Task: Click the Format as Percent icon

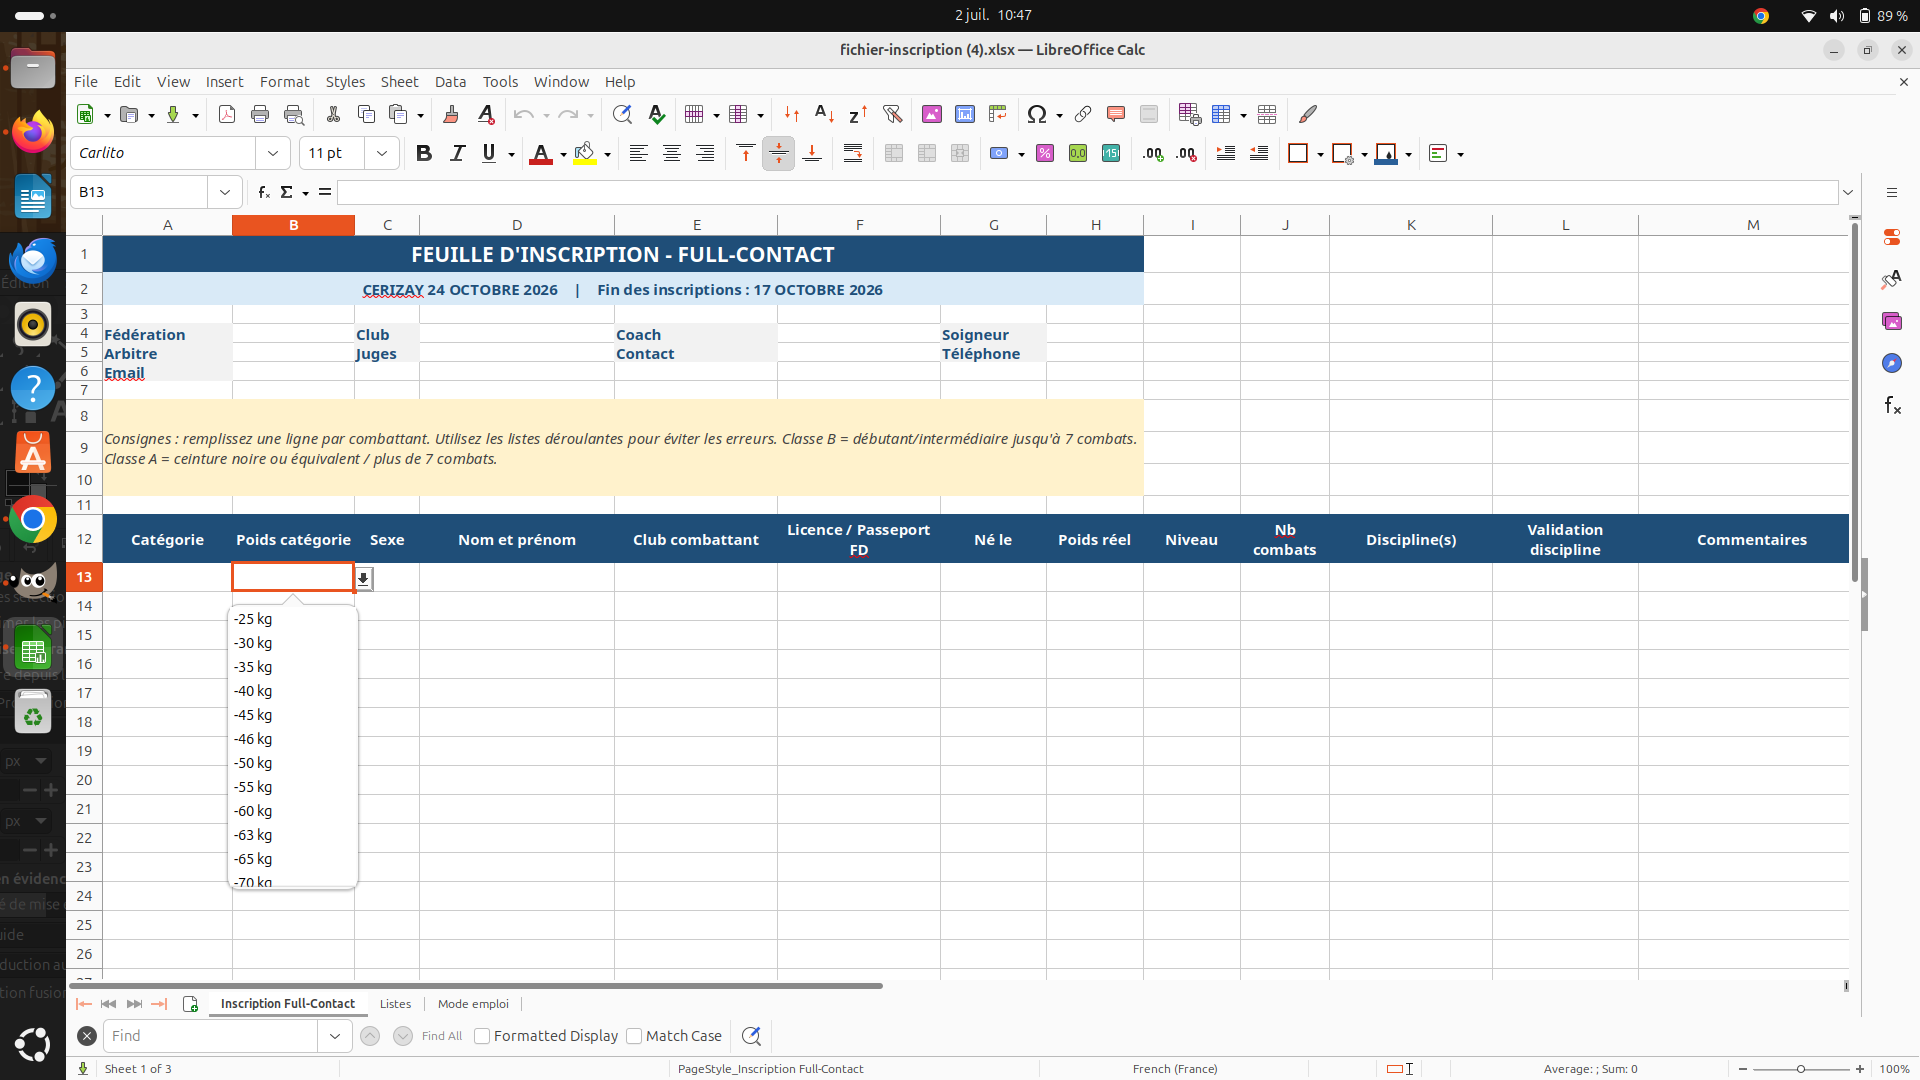Action: [x=1045, y=153]
